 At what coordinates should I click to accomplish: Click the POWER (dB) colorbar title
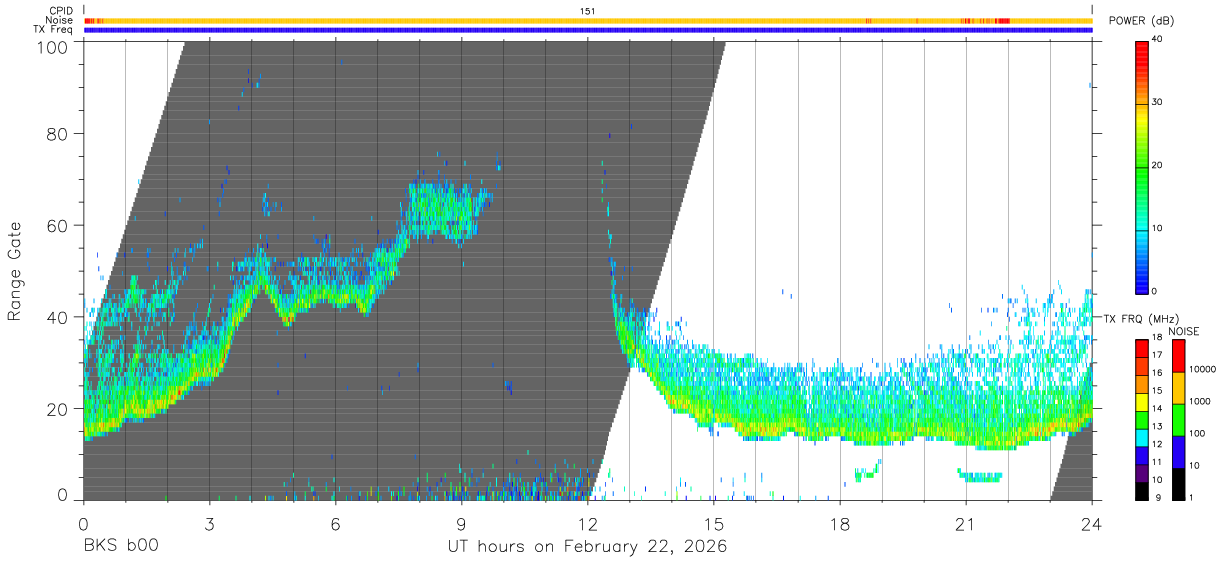pos(1141,21)
